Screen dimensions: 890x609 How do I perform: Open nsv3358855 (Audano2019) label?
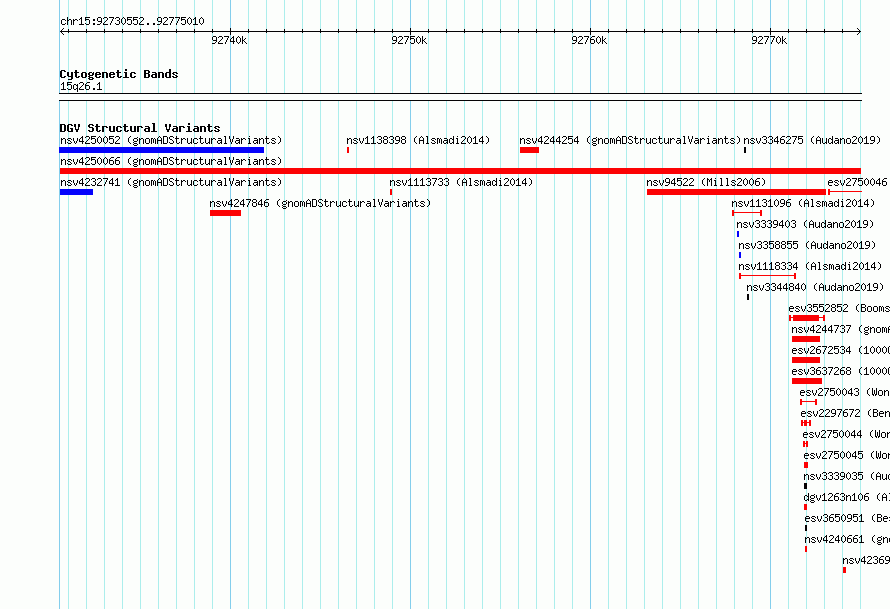click(807, 245)
